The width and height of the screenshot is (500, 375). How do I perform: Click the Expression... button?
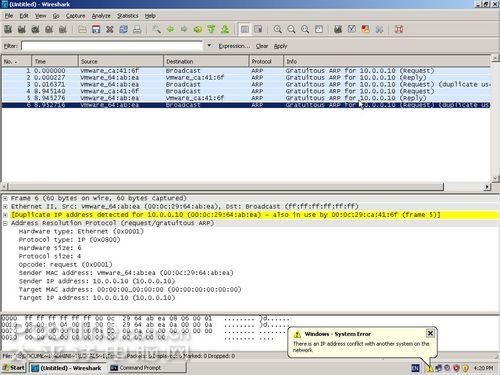(234, 46)
